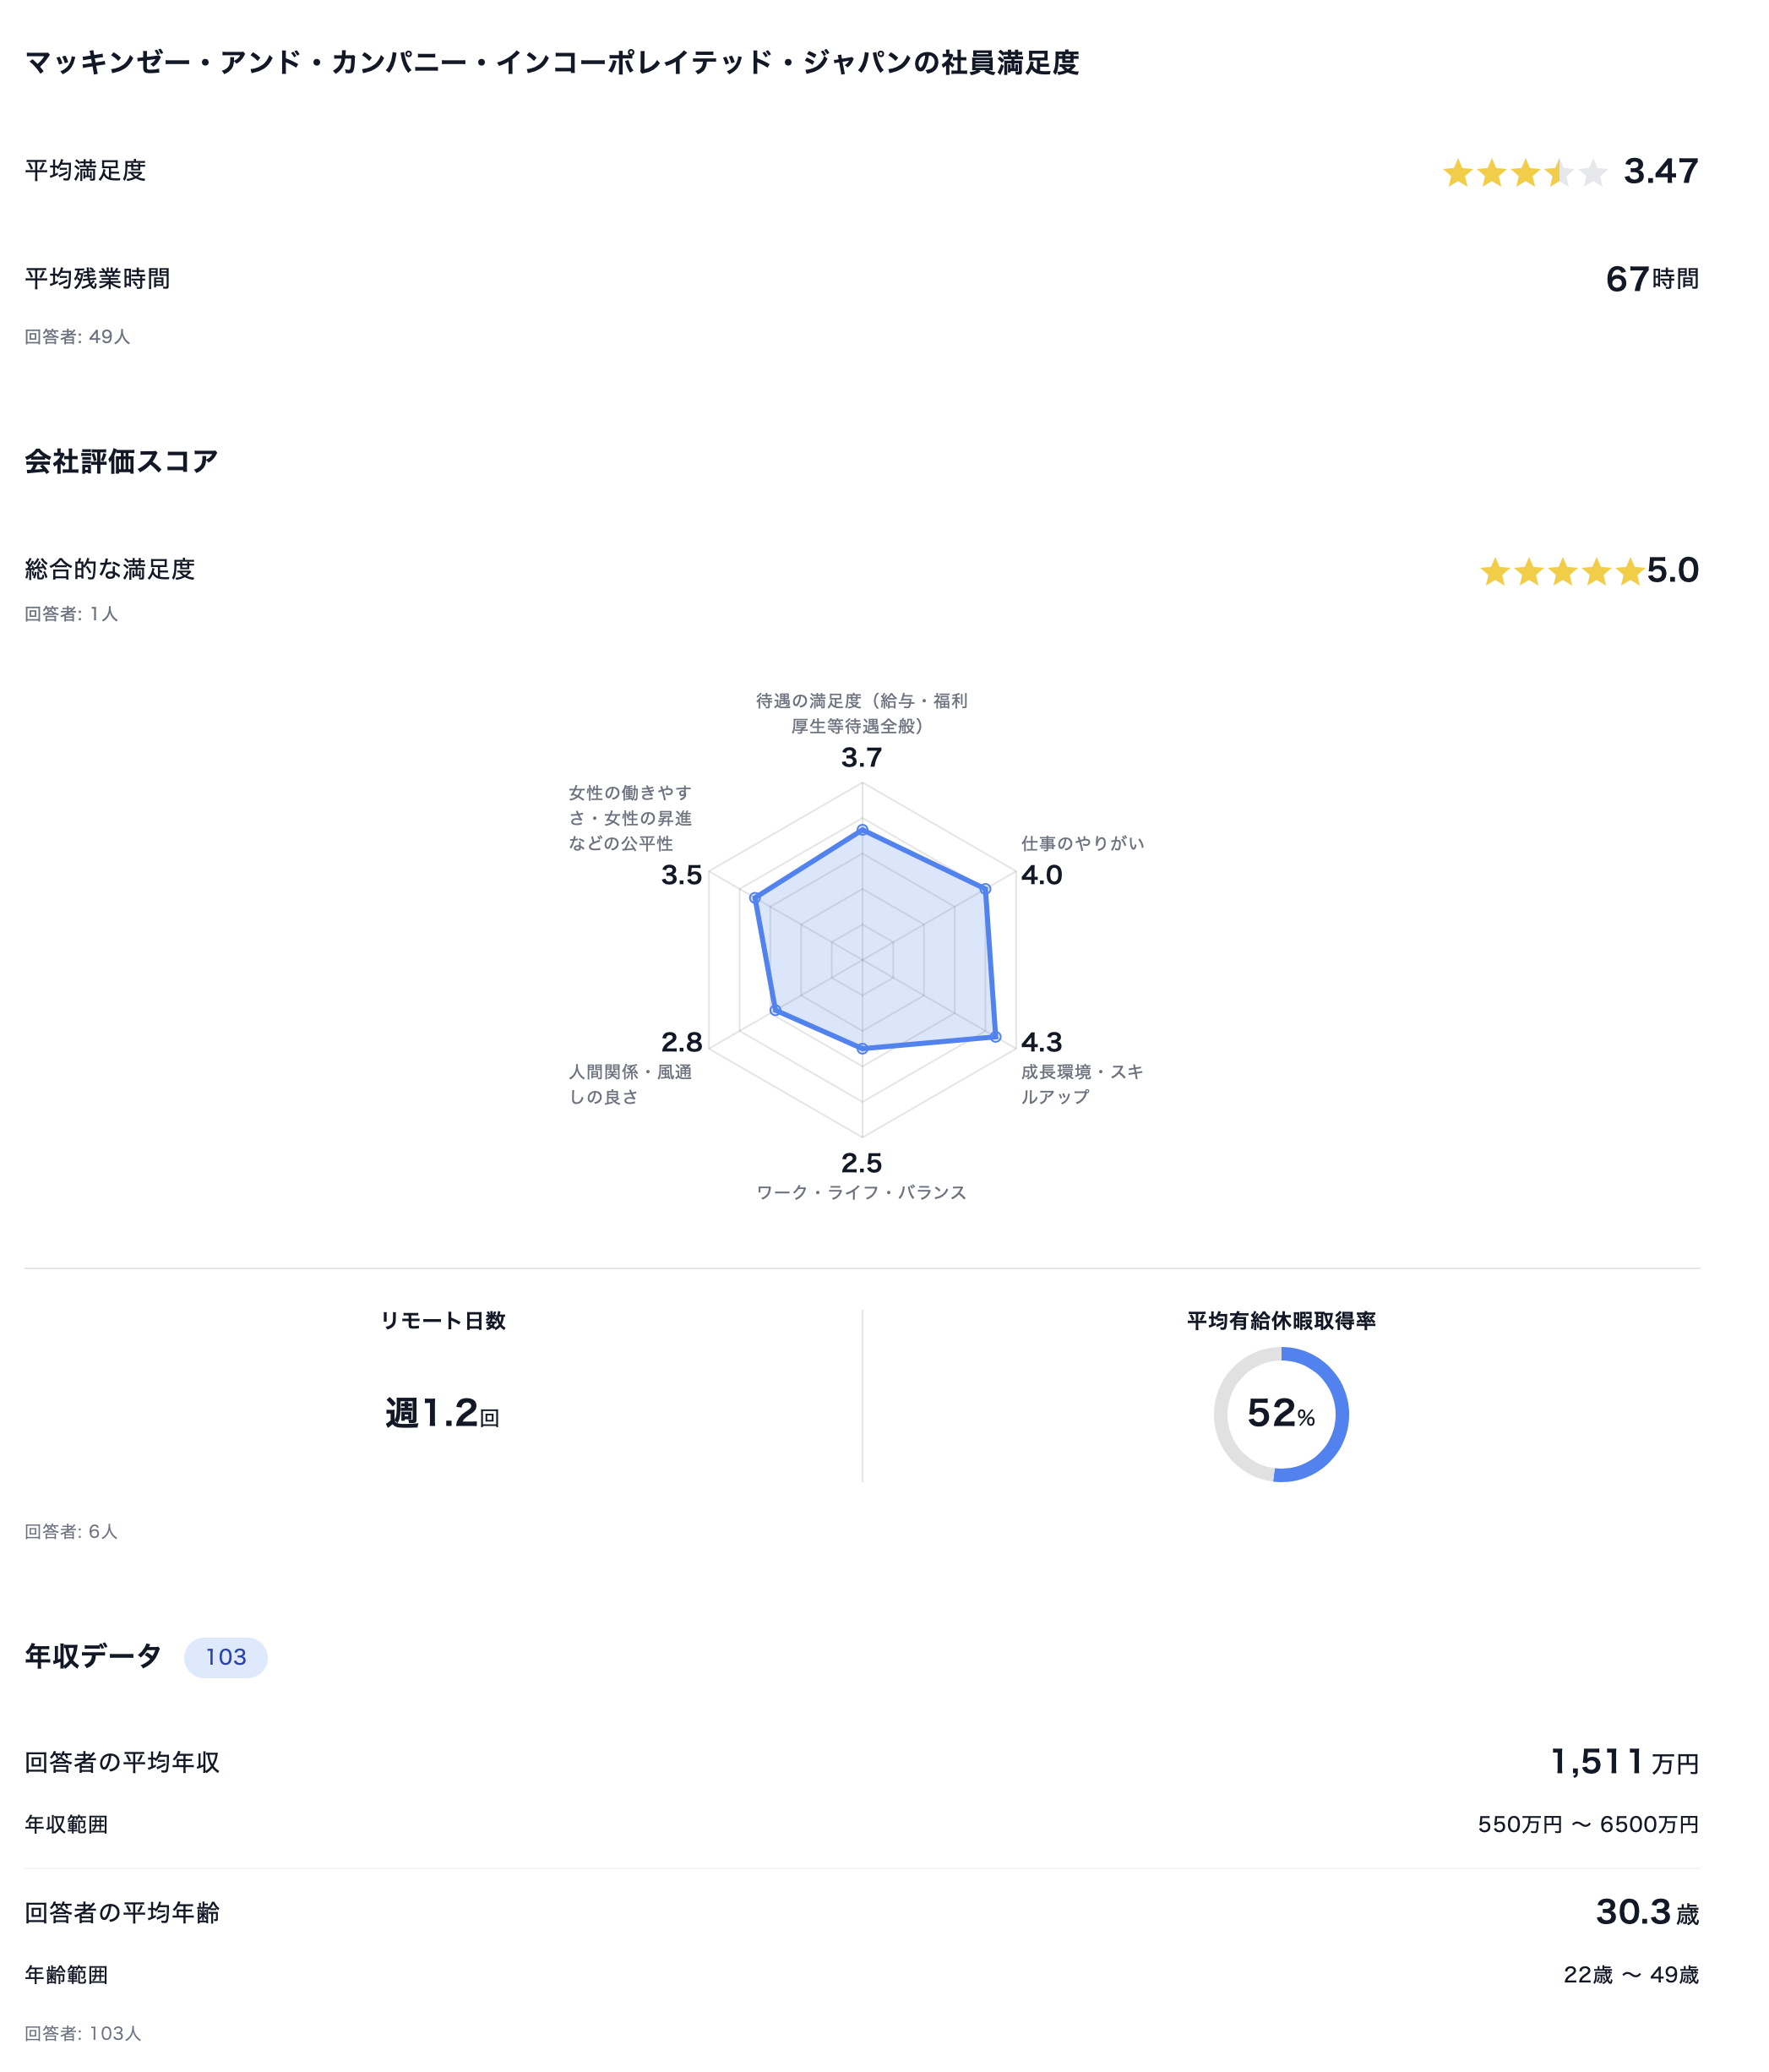Viewport: 1769px width, 2072px height.
Task: Select the radar point for 成長環境 4.3
Action: pos(995,1037)
